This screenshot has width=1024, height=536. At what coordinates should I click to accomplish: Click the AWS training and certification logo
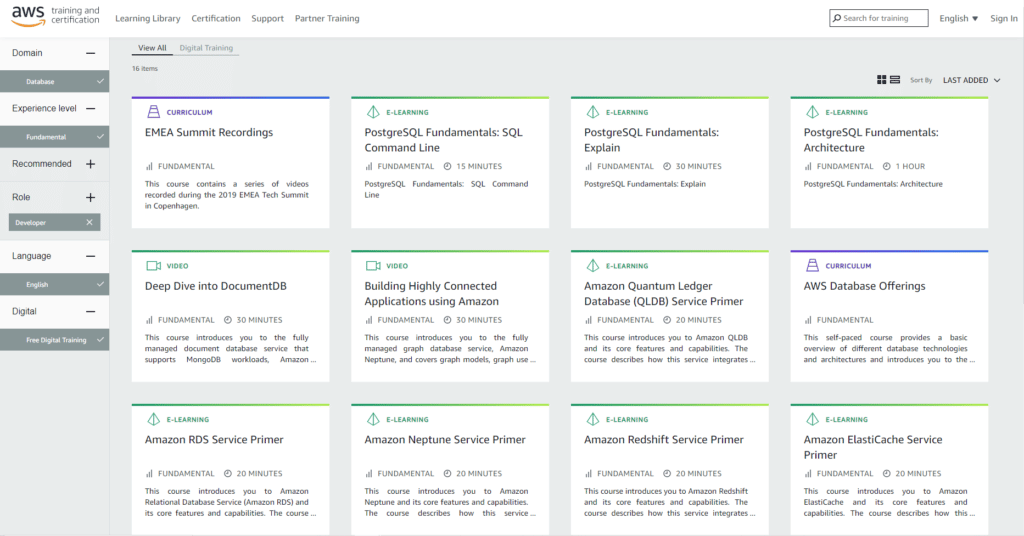point(56,17)
